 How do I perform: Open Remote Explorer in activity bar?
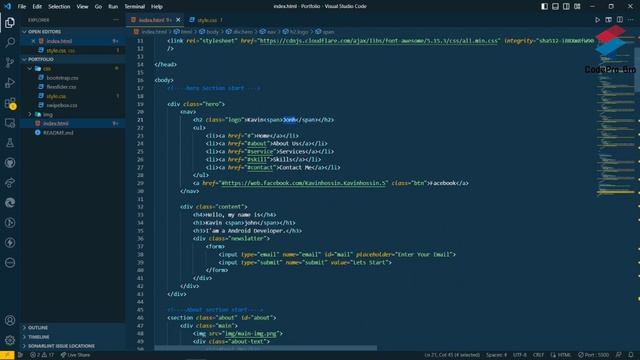coord(10,123)
